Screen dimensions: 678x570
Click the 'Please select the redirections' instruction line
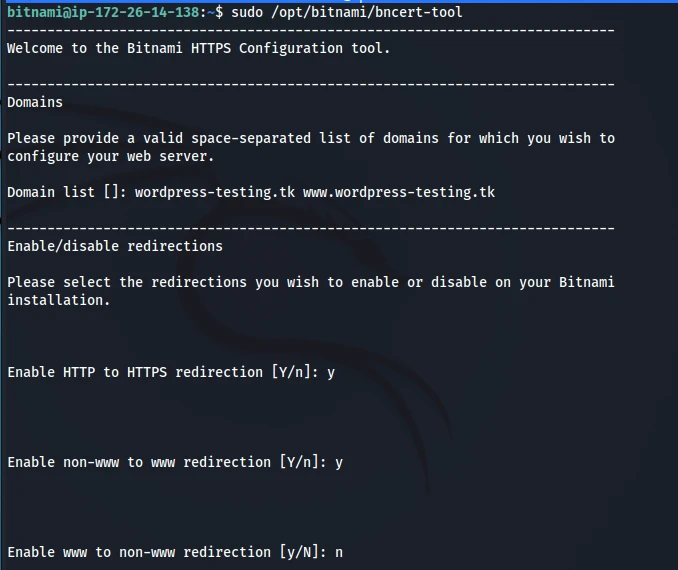point(310,282)
